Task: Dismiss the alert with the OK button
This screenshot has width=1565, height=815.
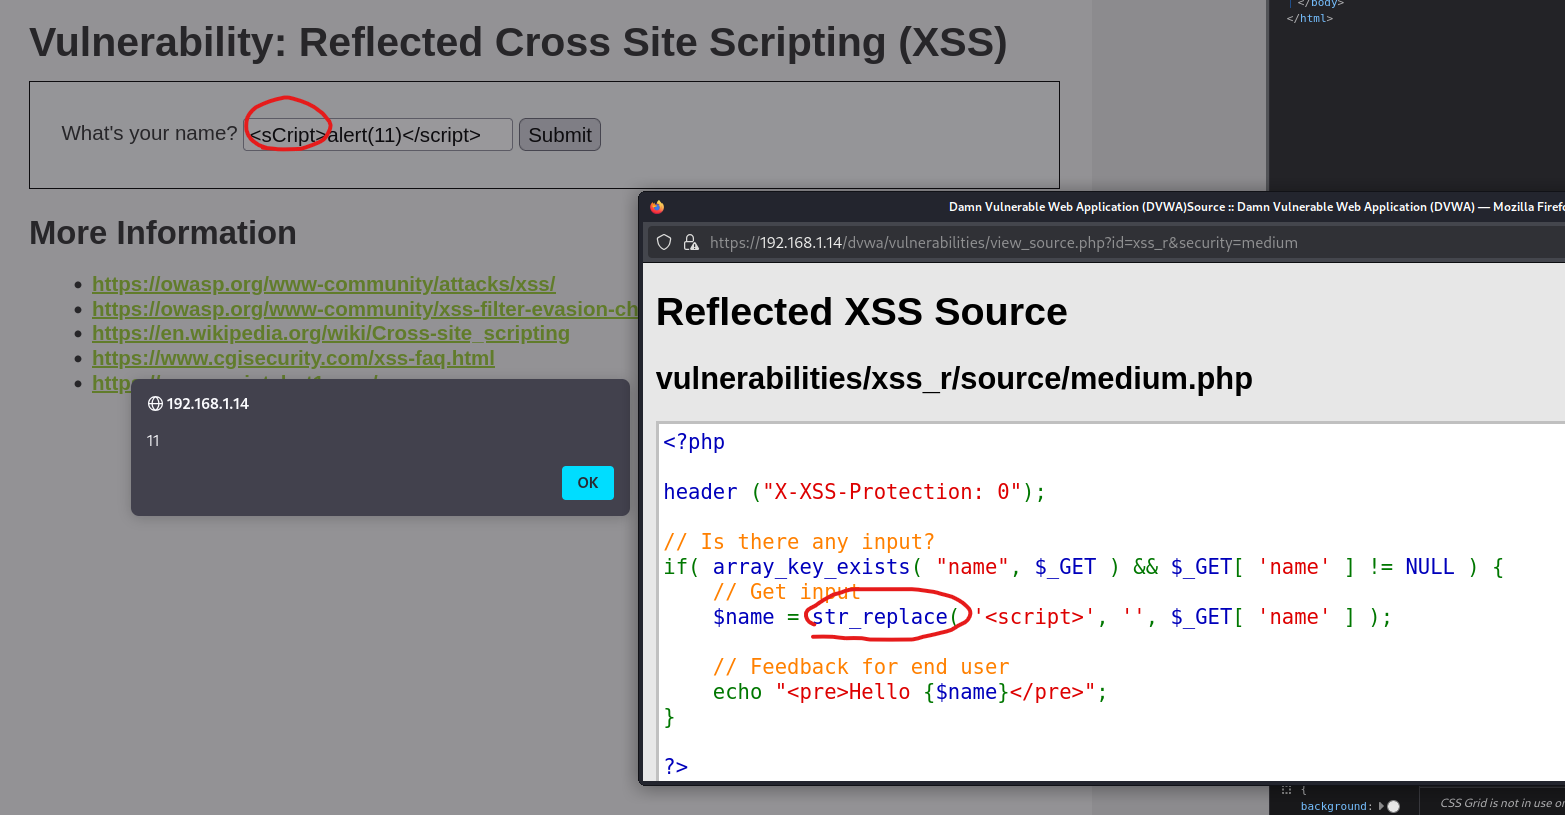Action: click(588, 483)
